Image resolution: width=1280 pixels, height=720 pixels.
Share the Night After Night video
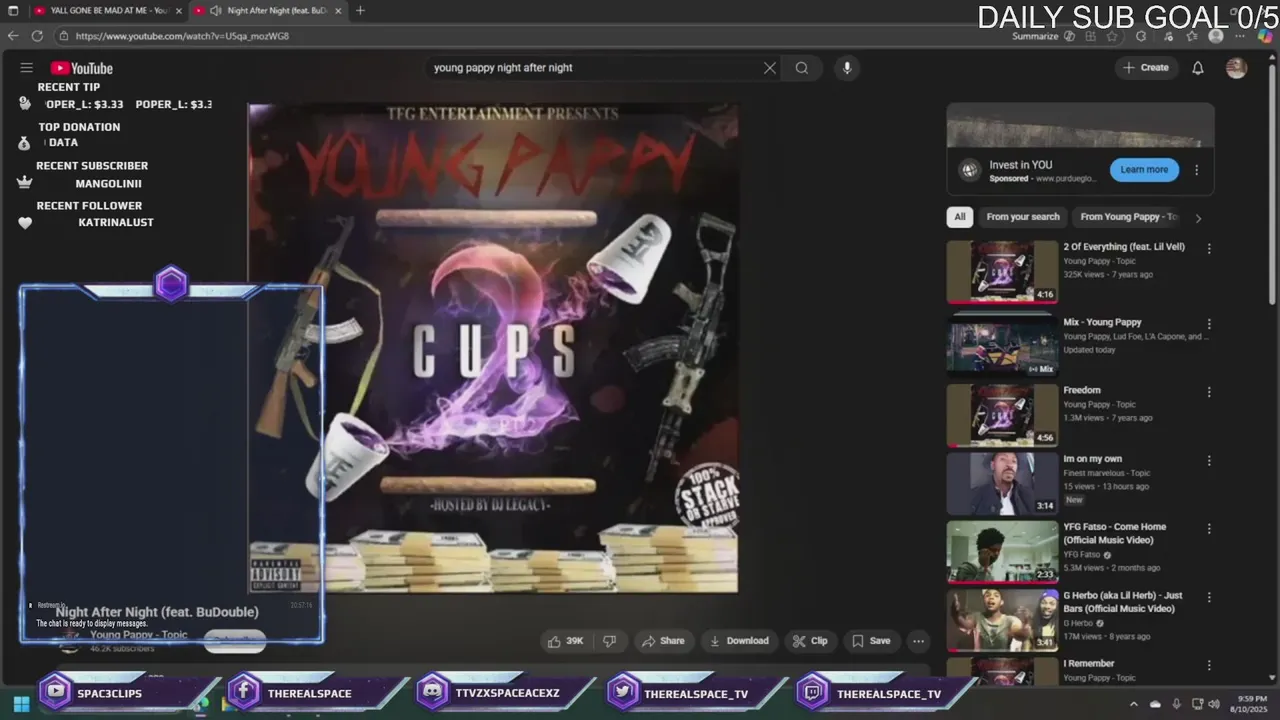pyautogui.click(x=663, y=641)
